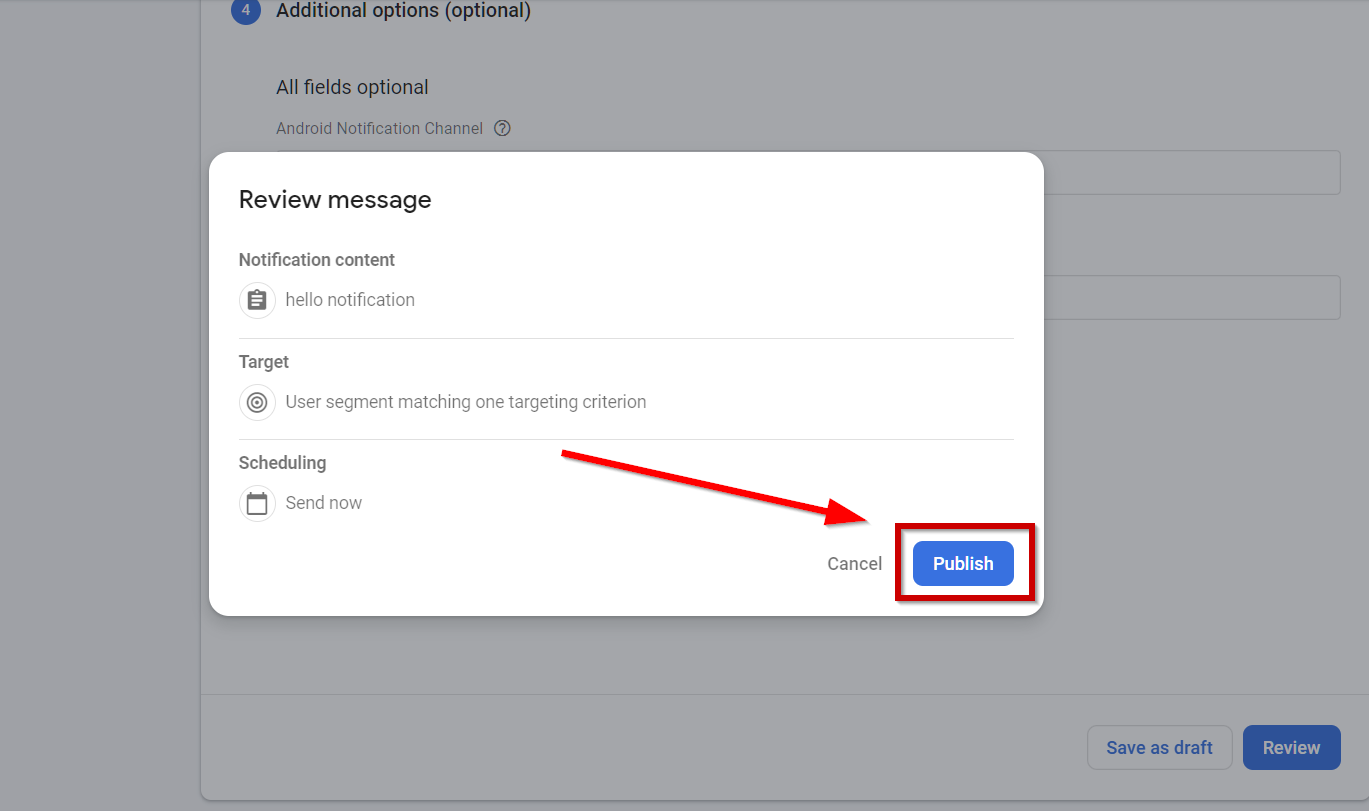Cancel the review dialog

854,563
